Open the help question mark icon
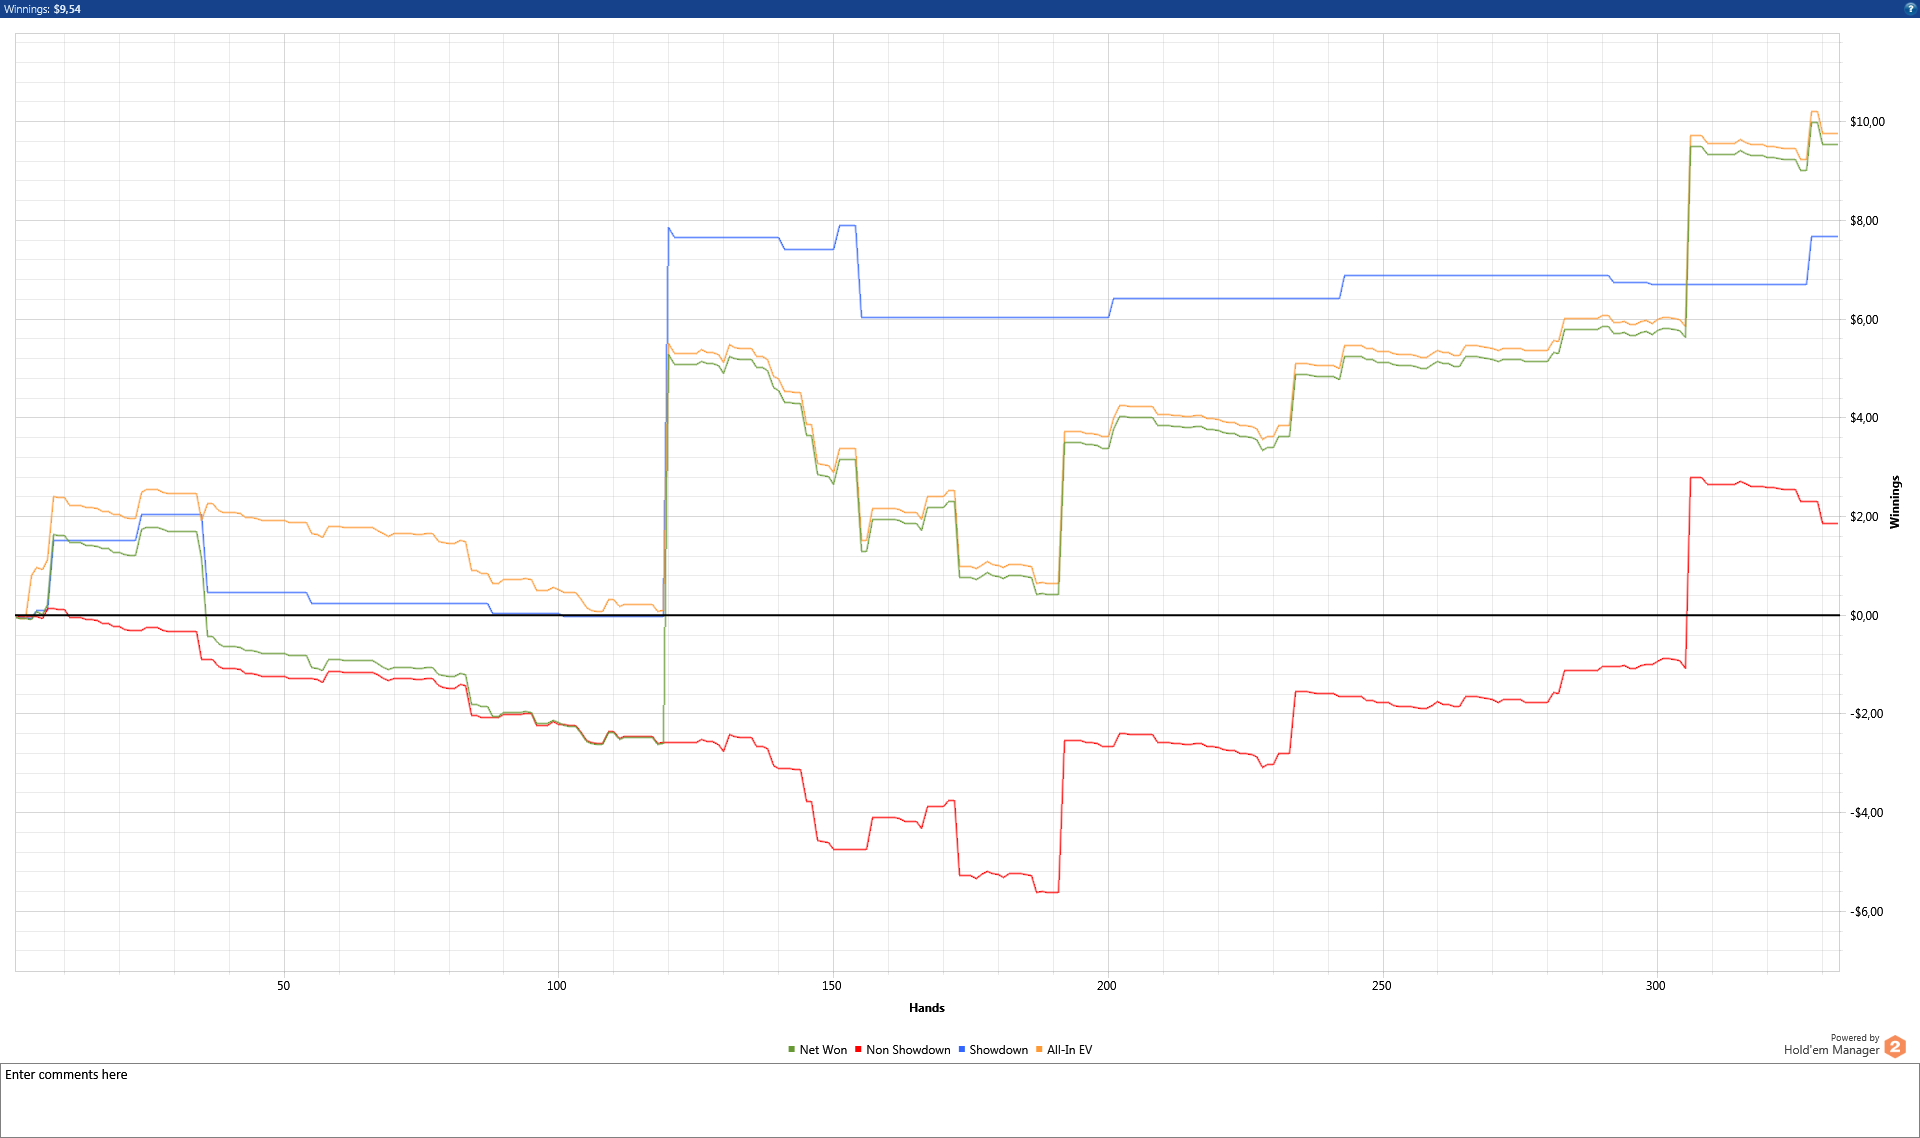 click(x=1910, y=8)
